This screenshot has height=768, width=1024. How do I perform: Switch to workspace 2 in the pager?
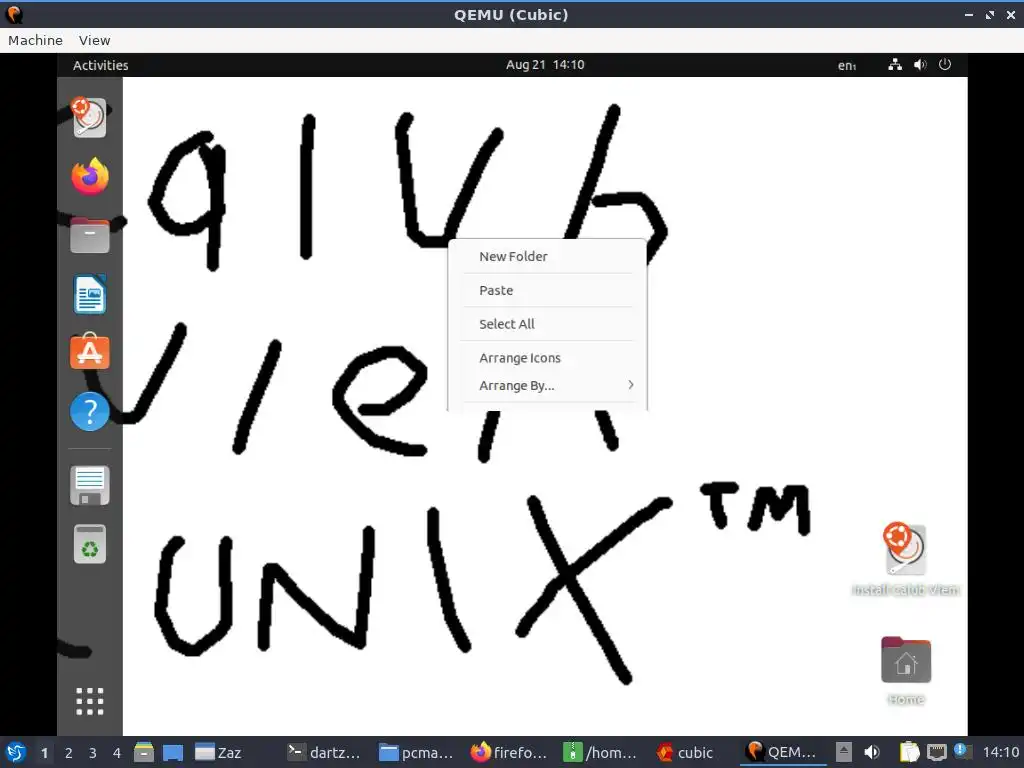click(x=69, y=753)
